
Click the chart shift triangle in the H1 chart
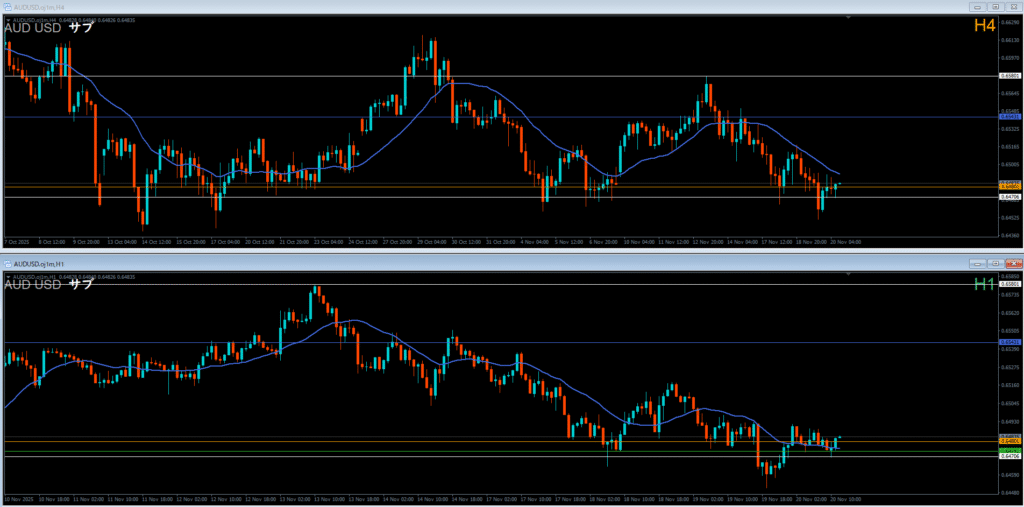(x=848, y=274)
